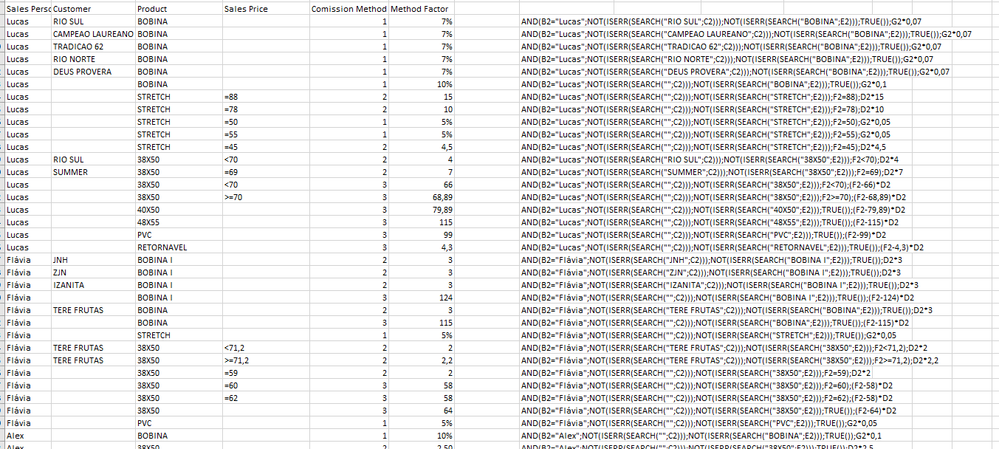Viewport: 999px width, 449px height.
Task: Click the >=71,2 sales price cell
Action: [266, 360]
